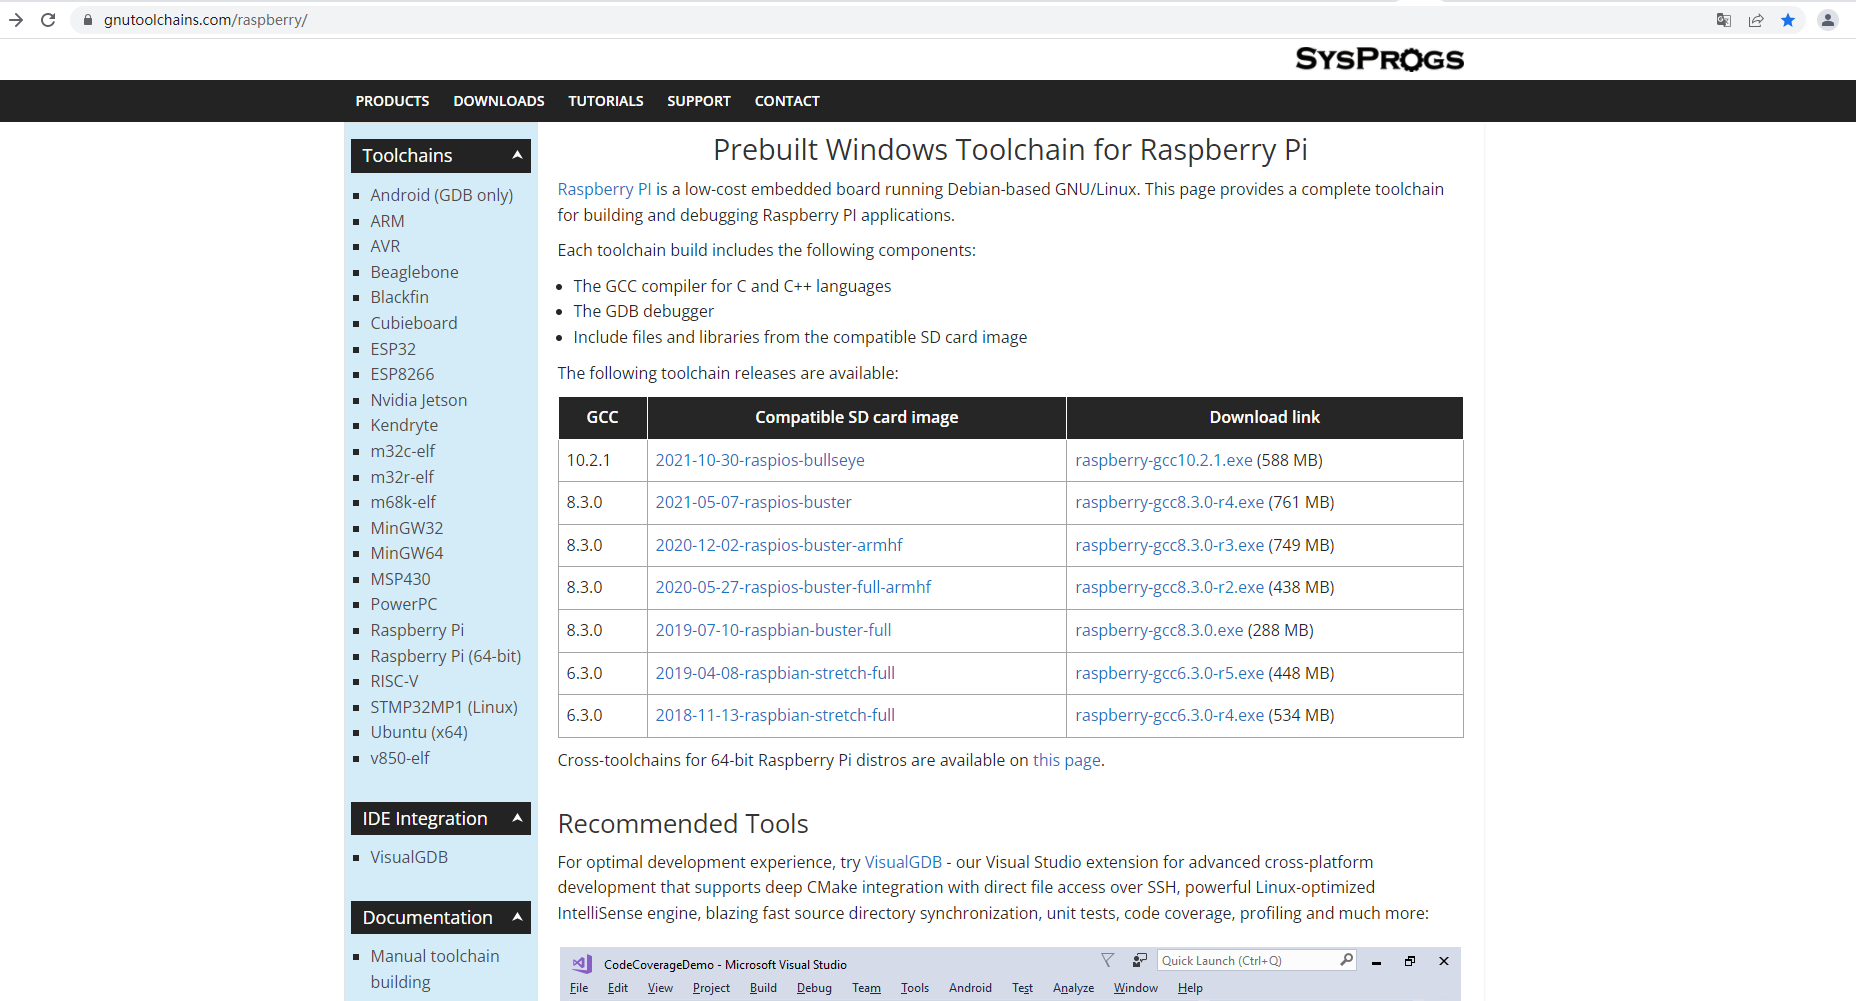This screenshot has height=1001, width=1856.
Task: Click the '10.2.1' GCC version cell
Action: tap(603, 460)
